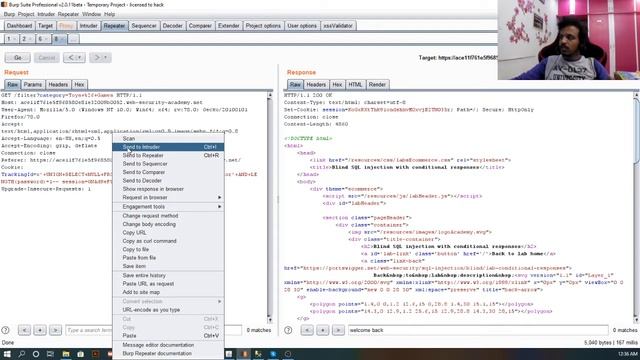Open the Store icon on taskbar

pos(80,354)
